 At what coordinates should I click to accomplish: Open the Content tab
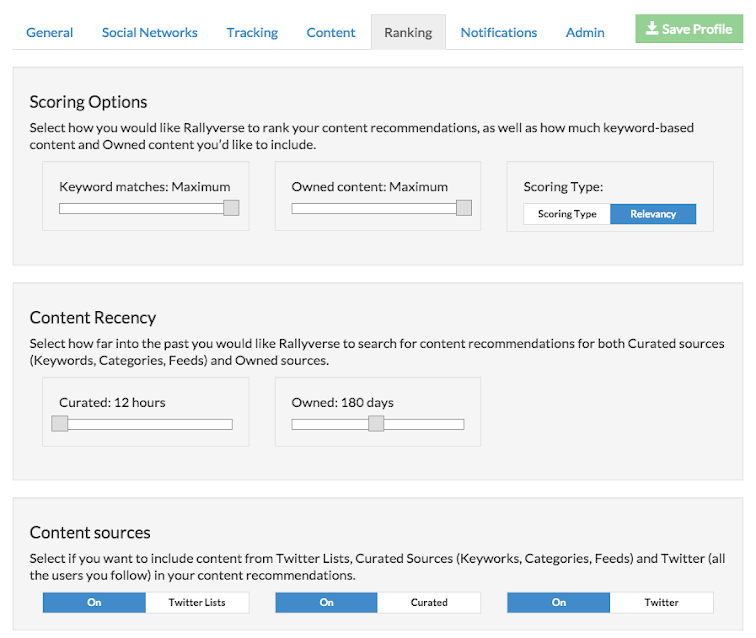click(x=331, y=32)
